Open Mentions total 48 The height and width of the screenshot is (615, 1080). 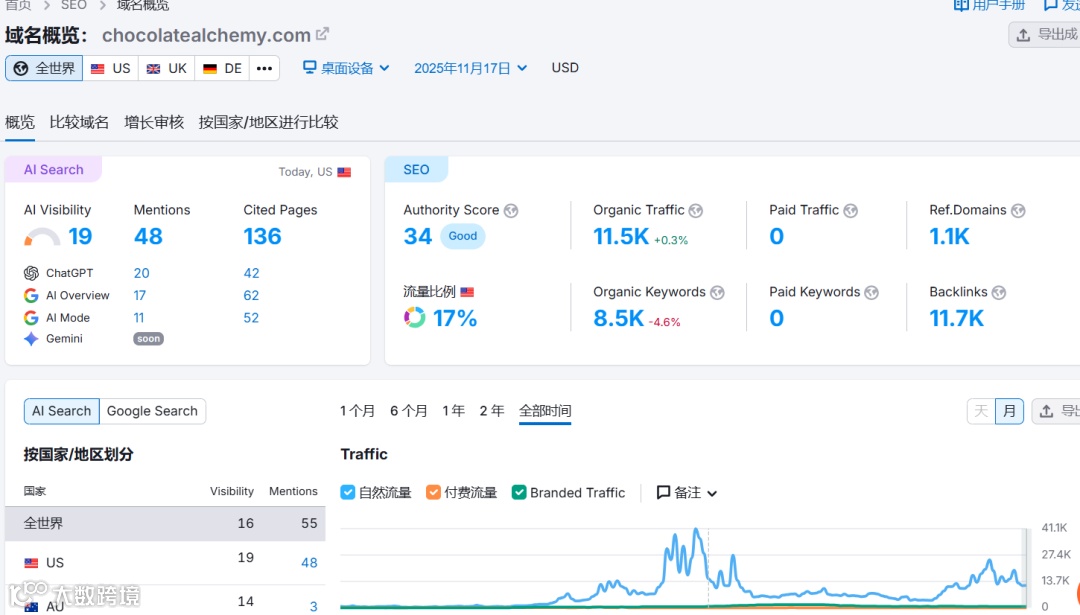pyautogui.click(x=148, y=237)
